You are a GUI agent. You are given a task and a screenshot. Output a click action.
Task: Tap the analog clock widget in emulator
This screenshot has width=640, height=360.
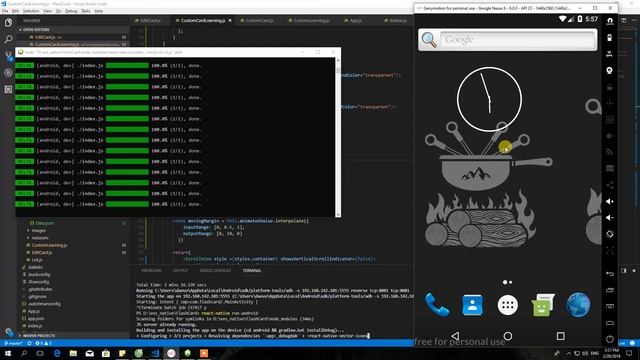489,99
